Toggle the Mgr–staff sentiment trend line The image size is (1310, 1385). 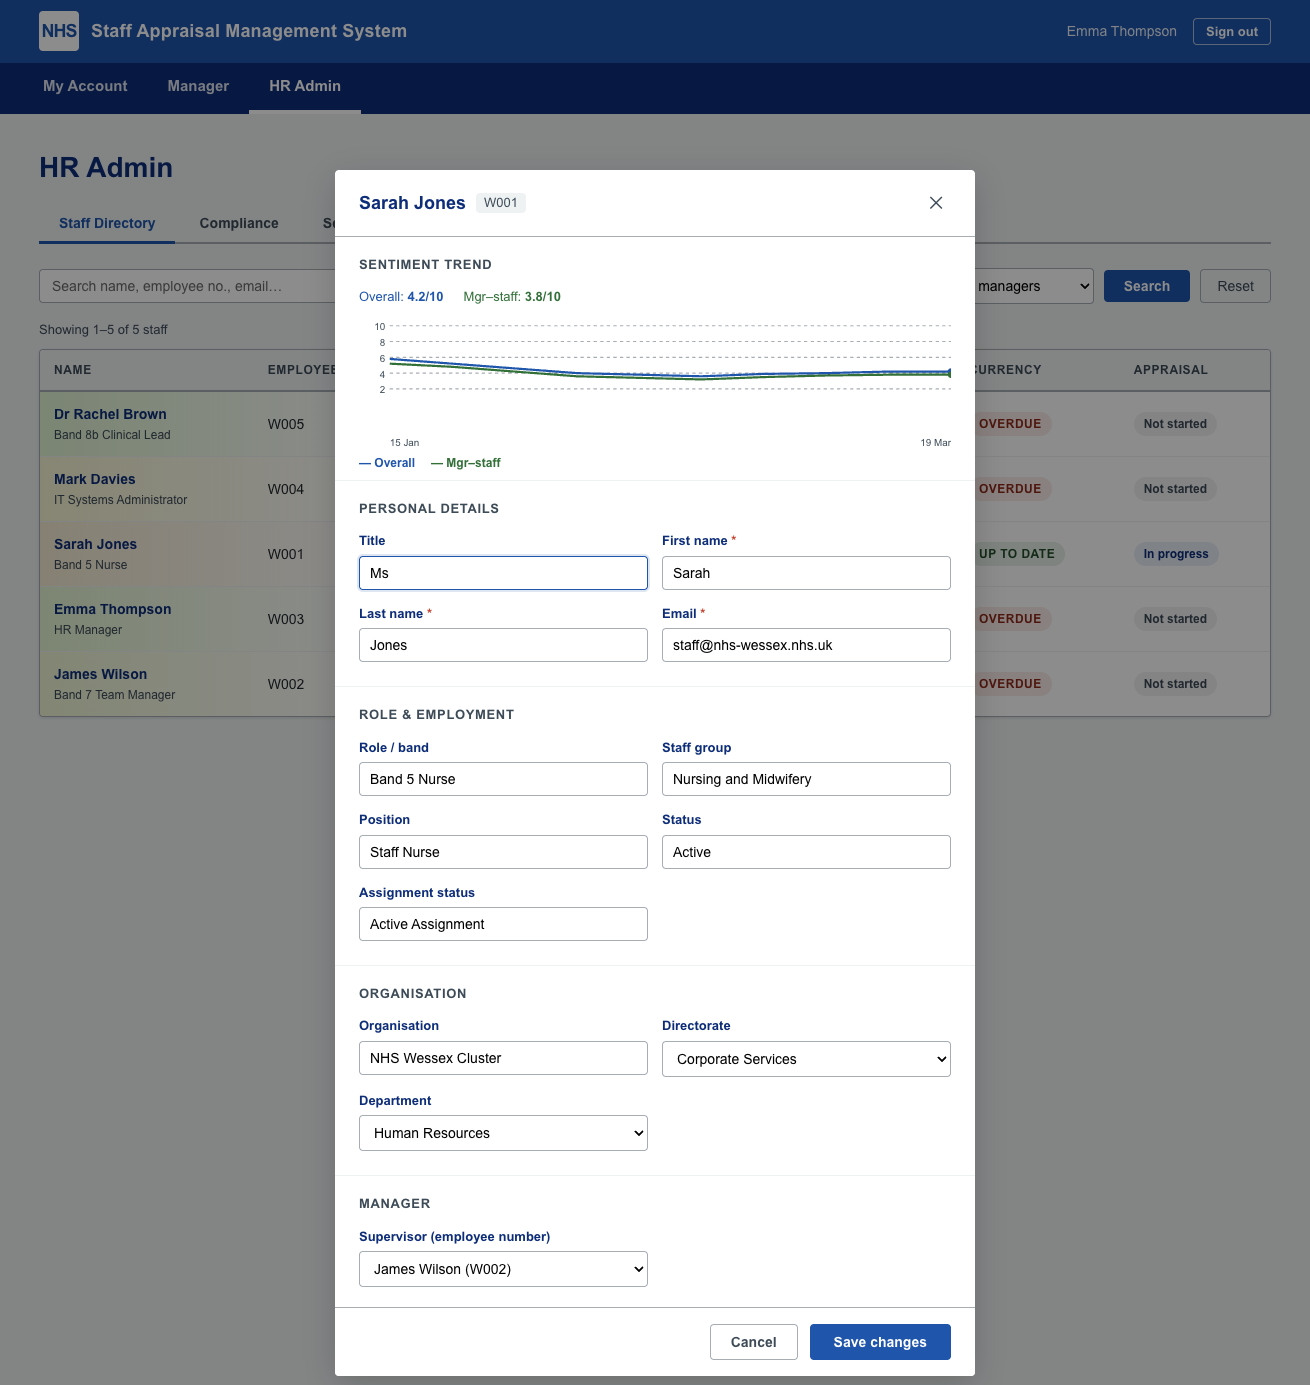(x=467, y=463)
